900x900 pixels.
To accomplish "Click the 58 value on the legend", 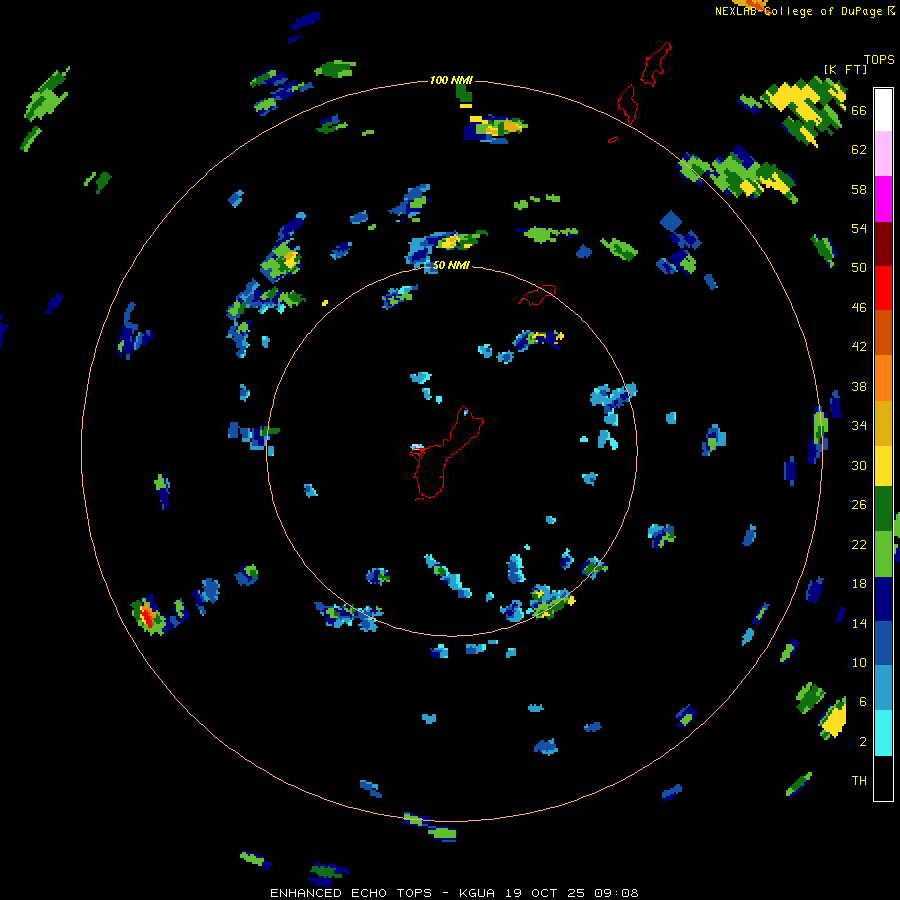I will [859, 189].
